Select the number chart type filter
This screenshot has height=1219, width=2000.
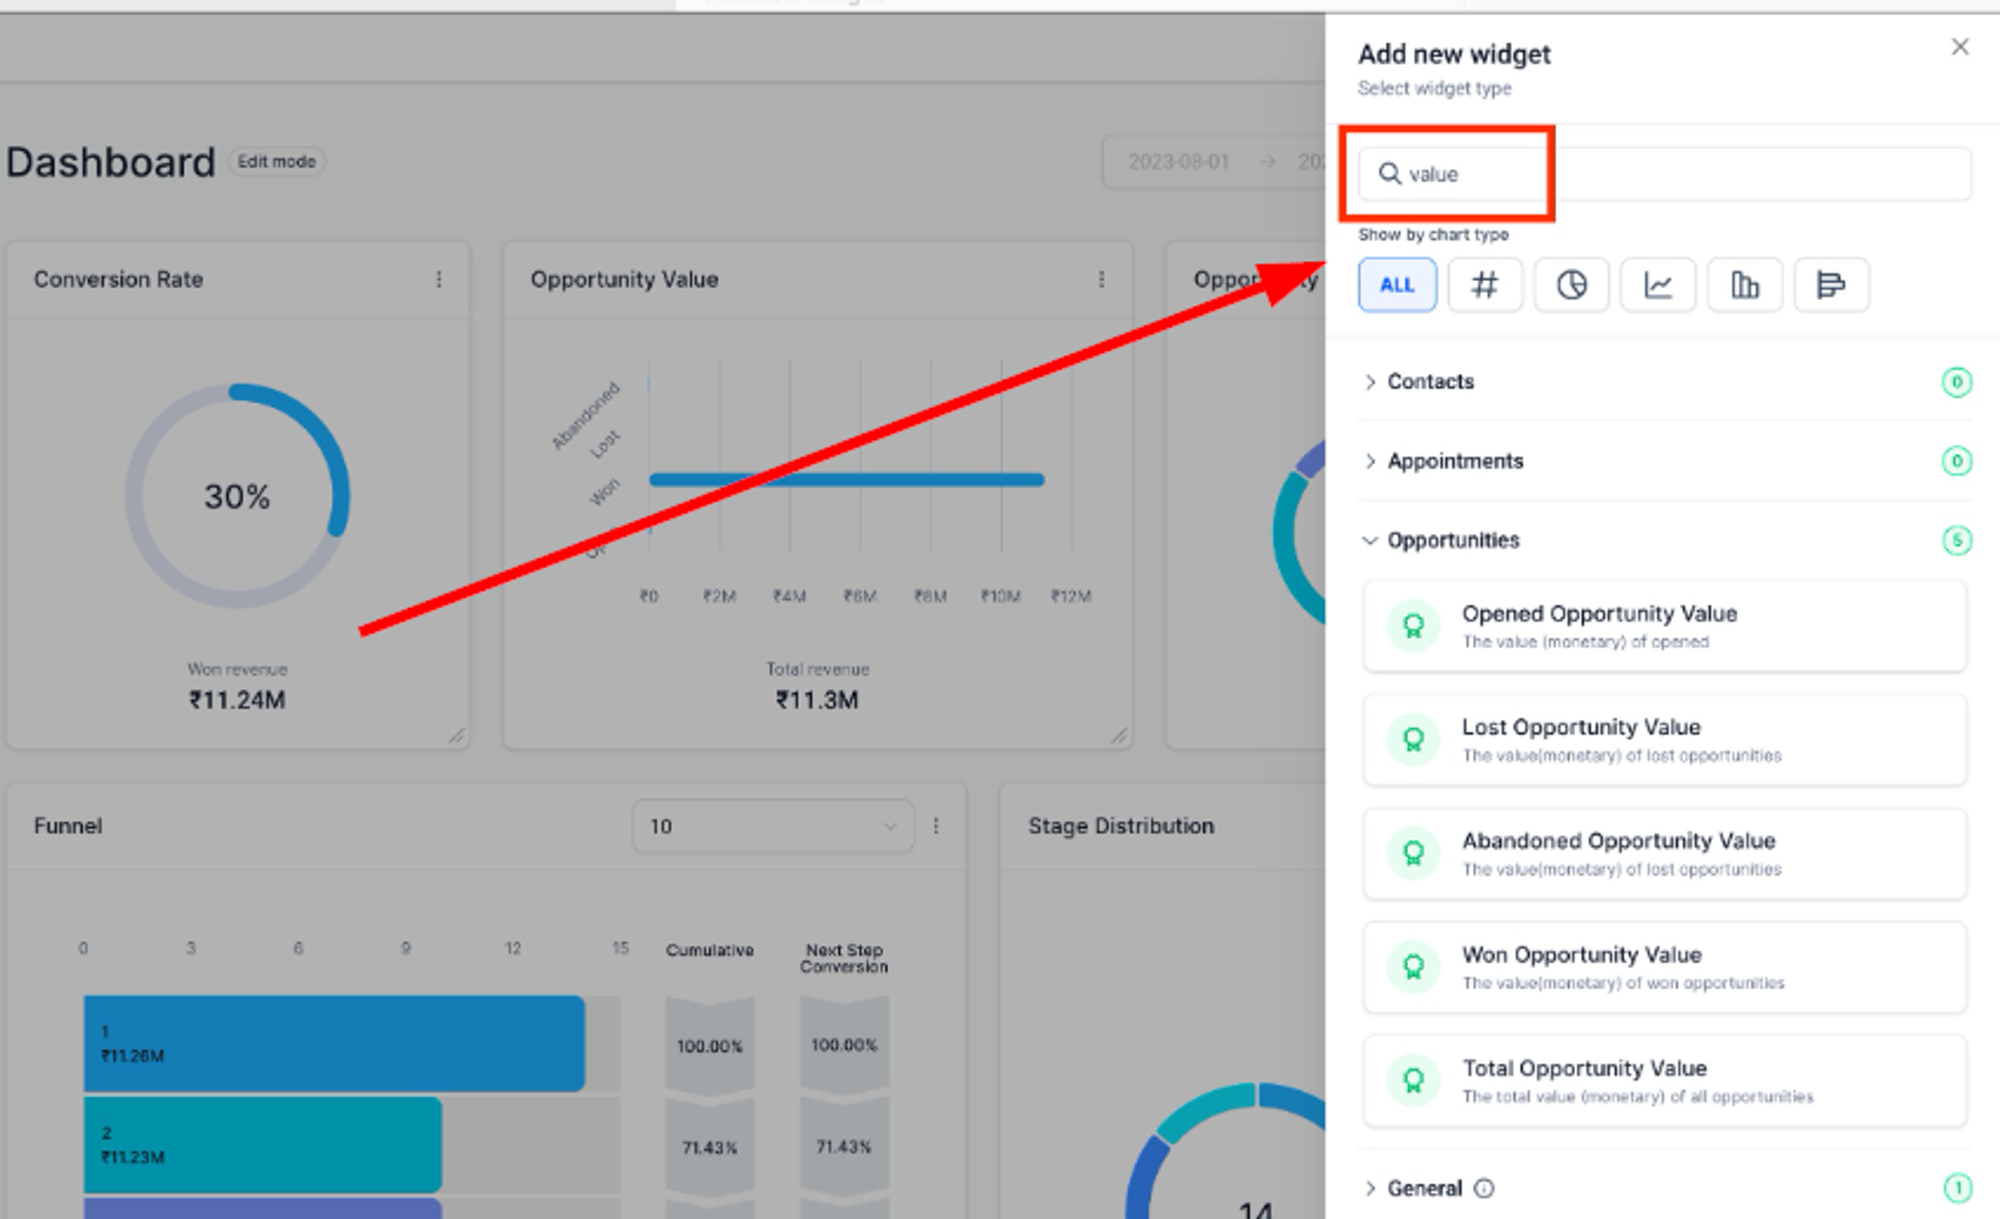[x=1485, y=285]
